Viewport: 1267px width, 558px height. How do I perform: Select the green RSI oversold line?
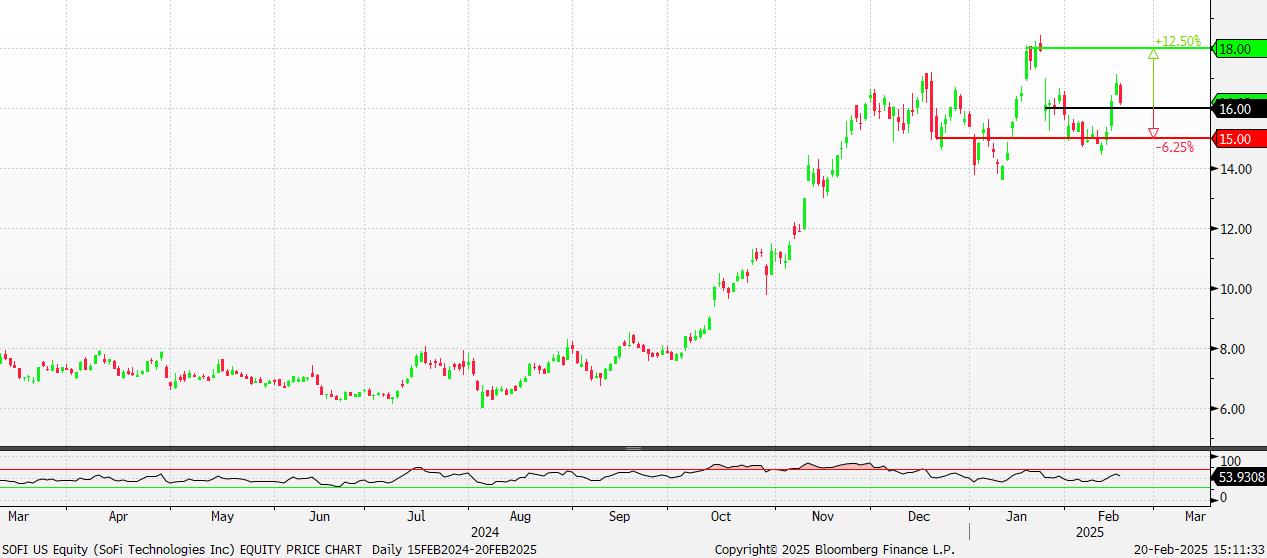(x=605, y=488)
